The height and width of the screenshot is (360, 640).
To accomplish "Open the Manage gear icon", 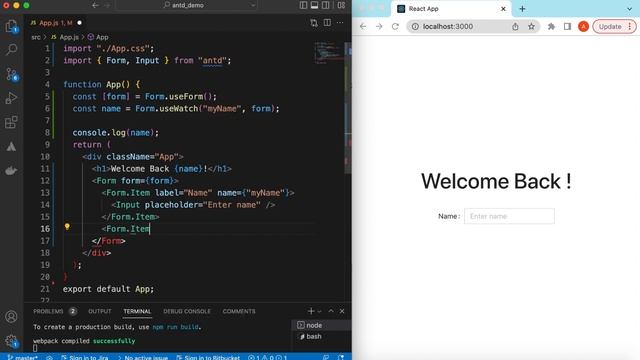I will click(11, 340).
